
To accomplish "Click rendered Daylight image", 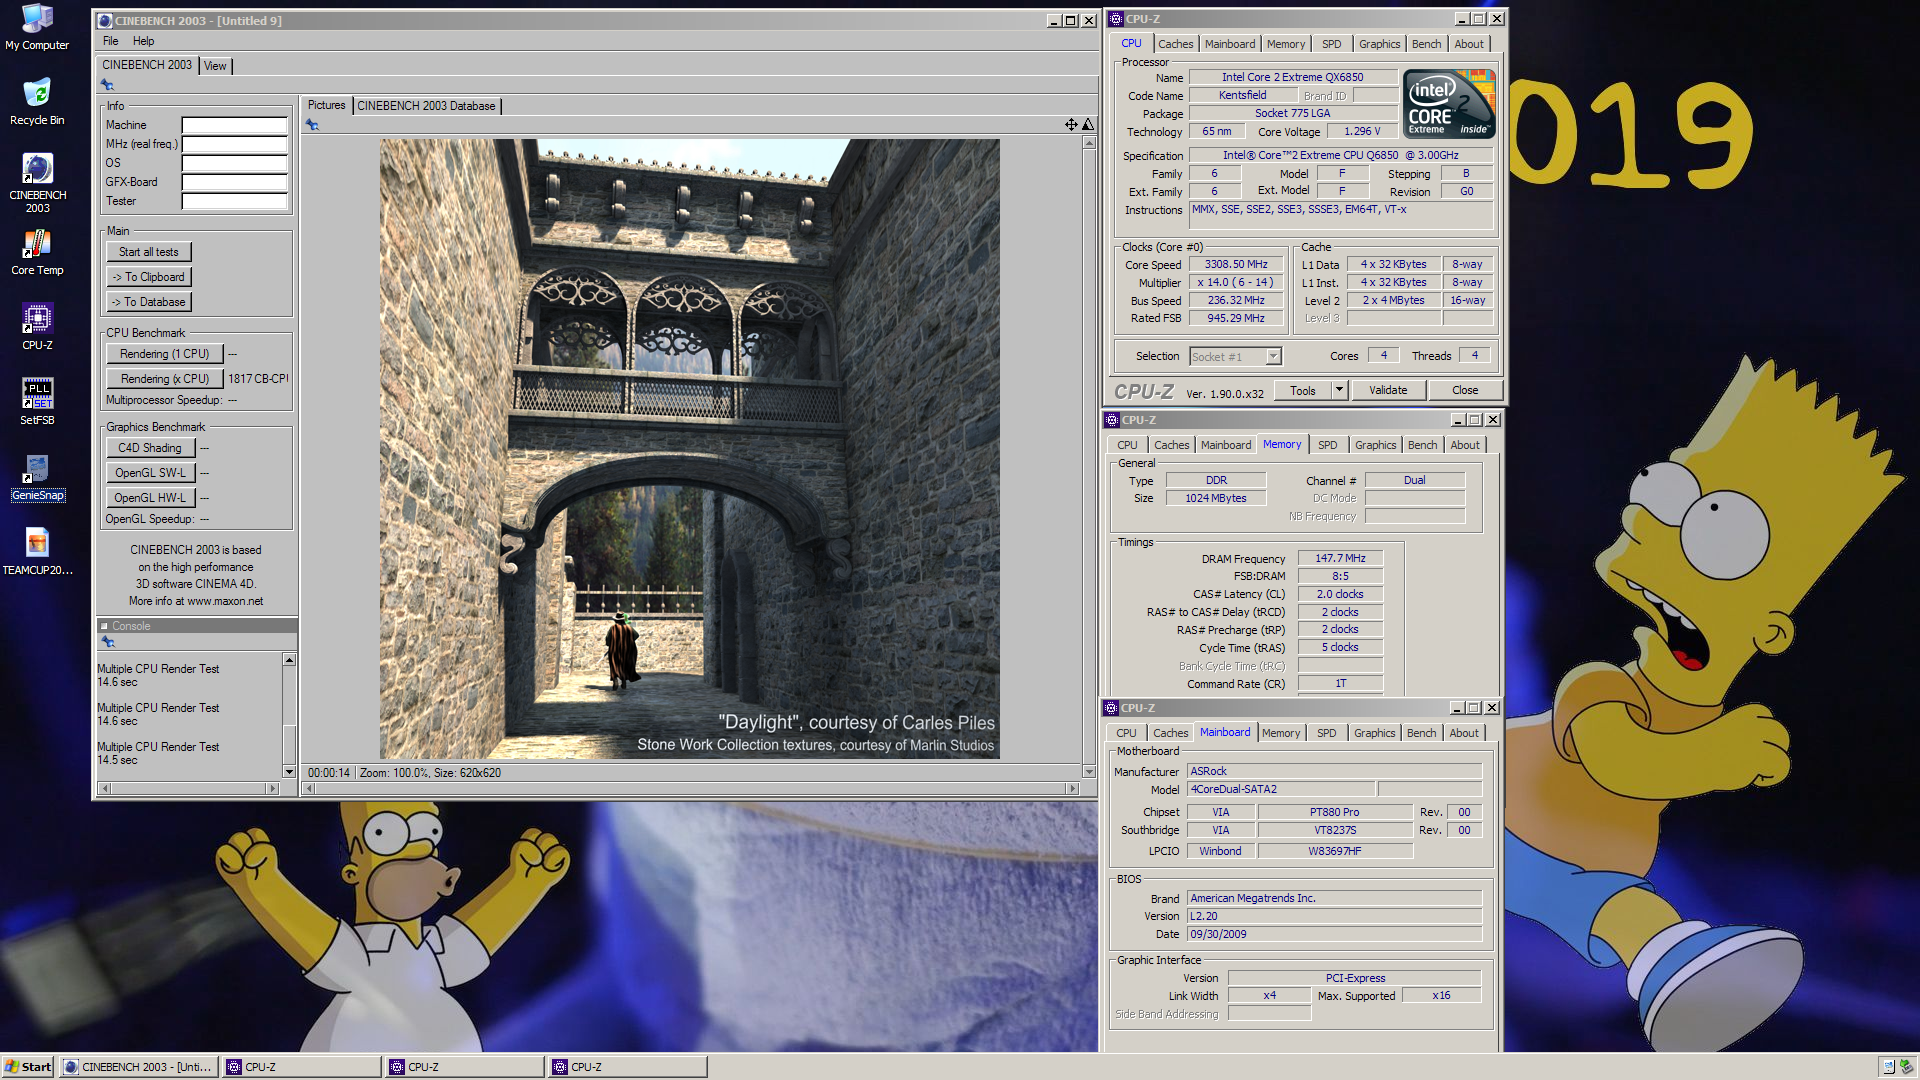I will coord(689,449).
